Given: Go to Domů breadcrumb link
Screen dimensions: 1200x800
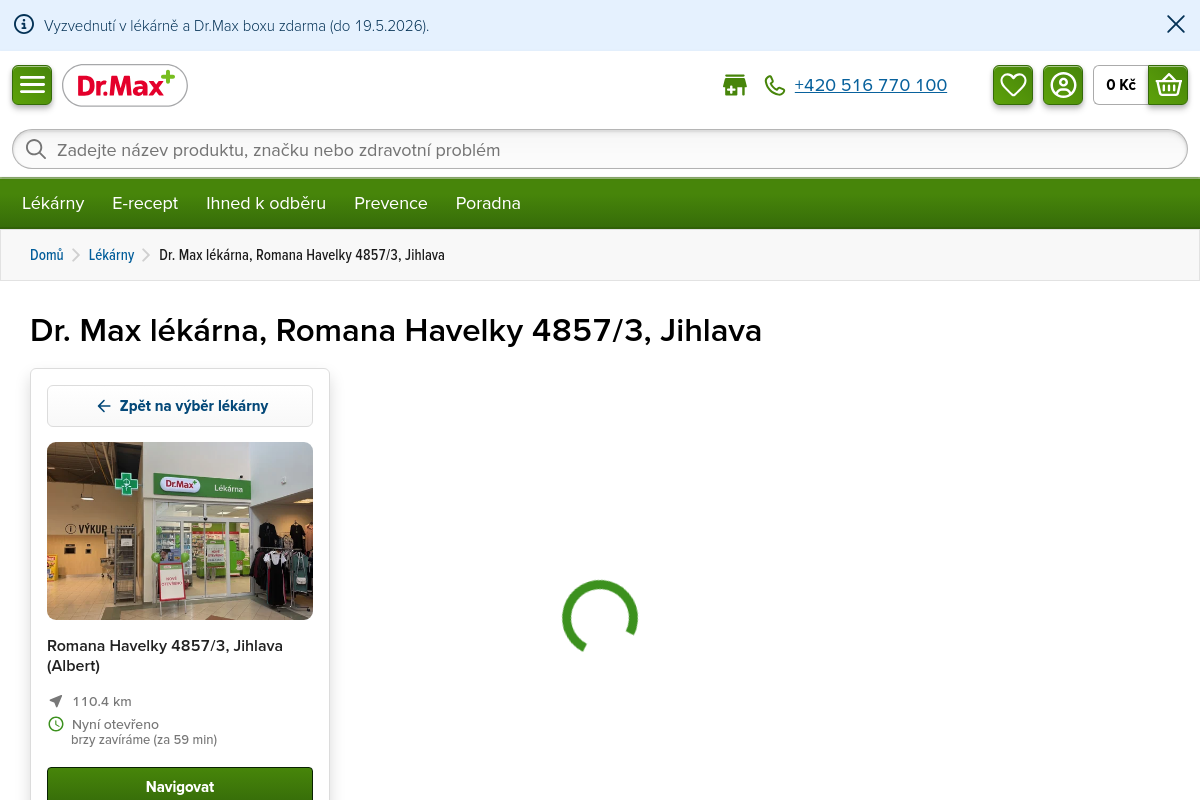Looking at the screenshot, I should point(47,255).
